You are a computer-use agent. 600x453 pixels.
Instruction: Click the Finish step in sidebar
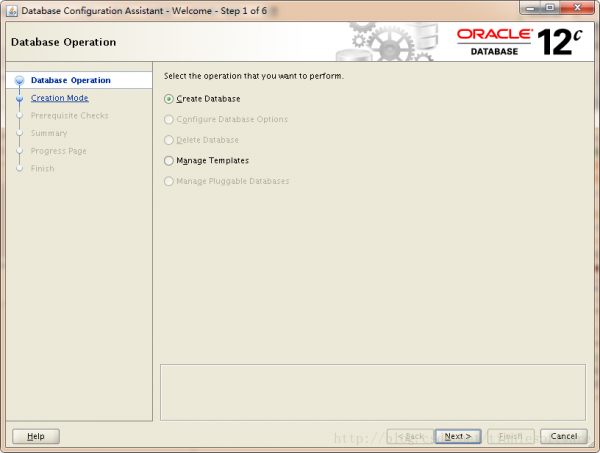pos(42,168)
